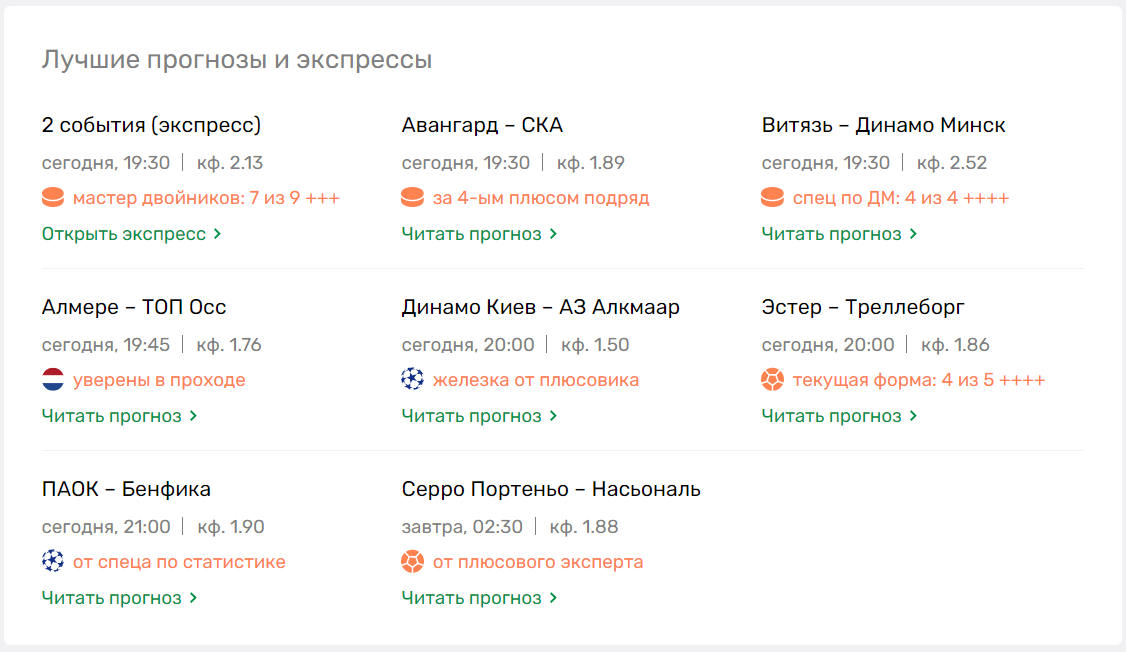
Task: Click the '2 события (экспресс)' title
Action: click(150, 124)
